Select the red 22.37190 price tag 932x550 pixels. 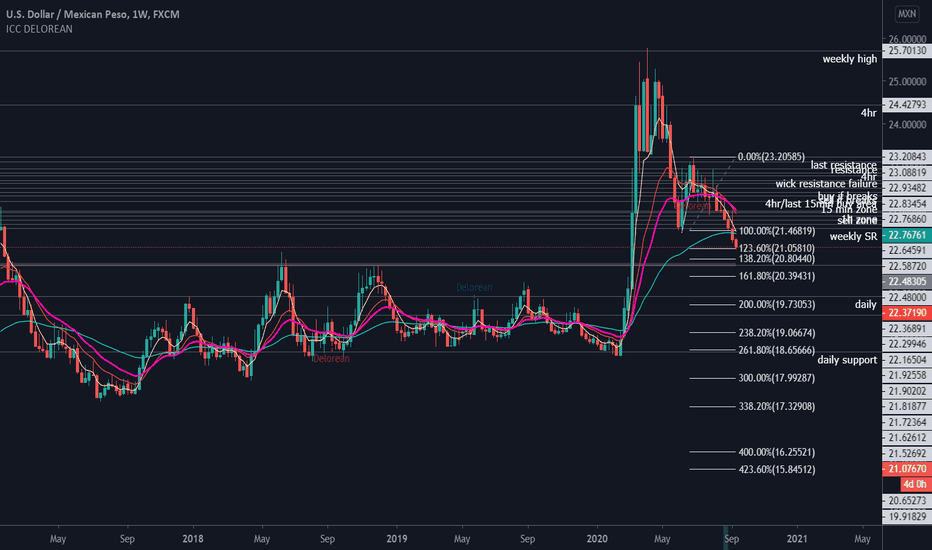907,313
